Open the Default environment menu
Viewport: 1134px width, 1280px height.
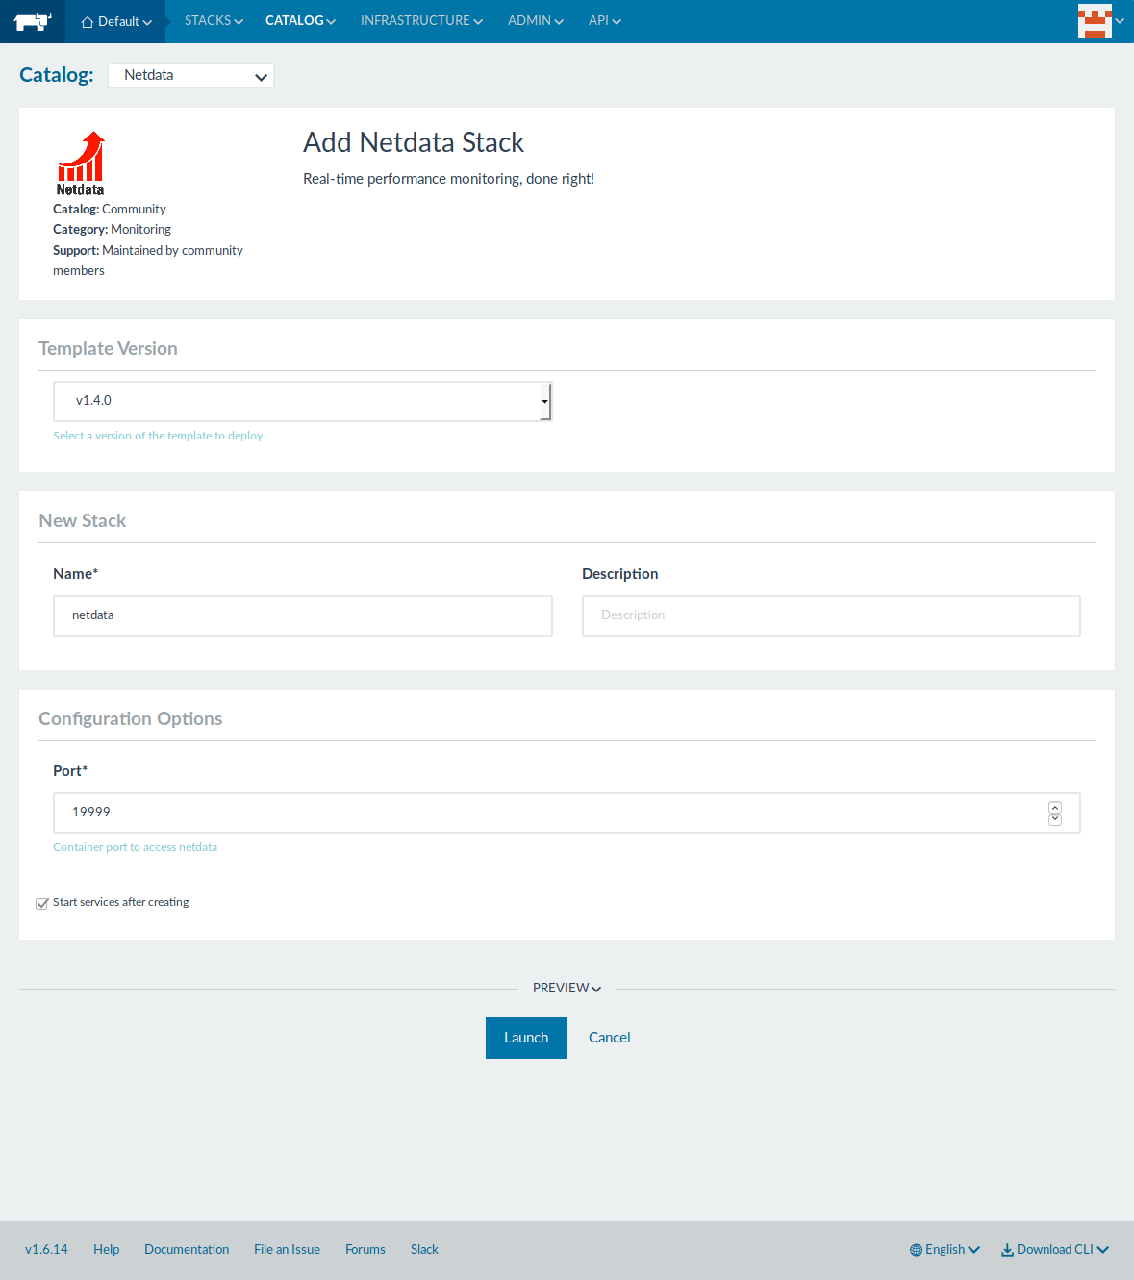[116, 21]
